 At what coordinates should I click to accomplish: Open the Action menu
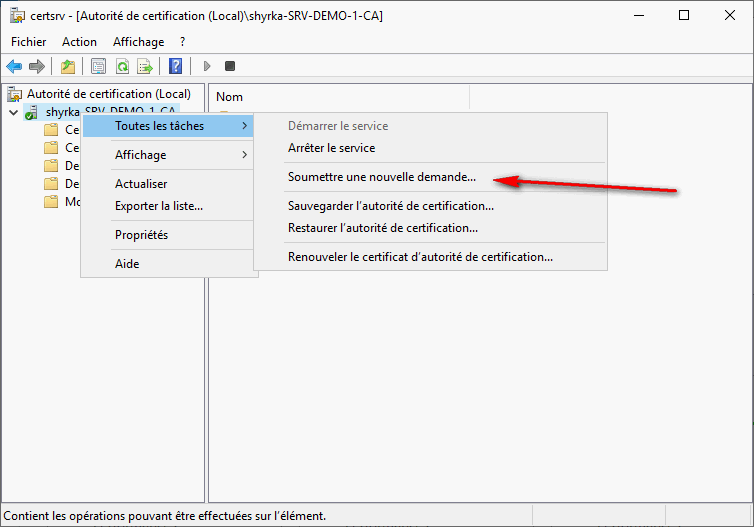coord(79,42)
